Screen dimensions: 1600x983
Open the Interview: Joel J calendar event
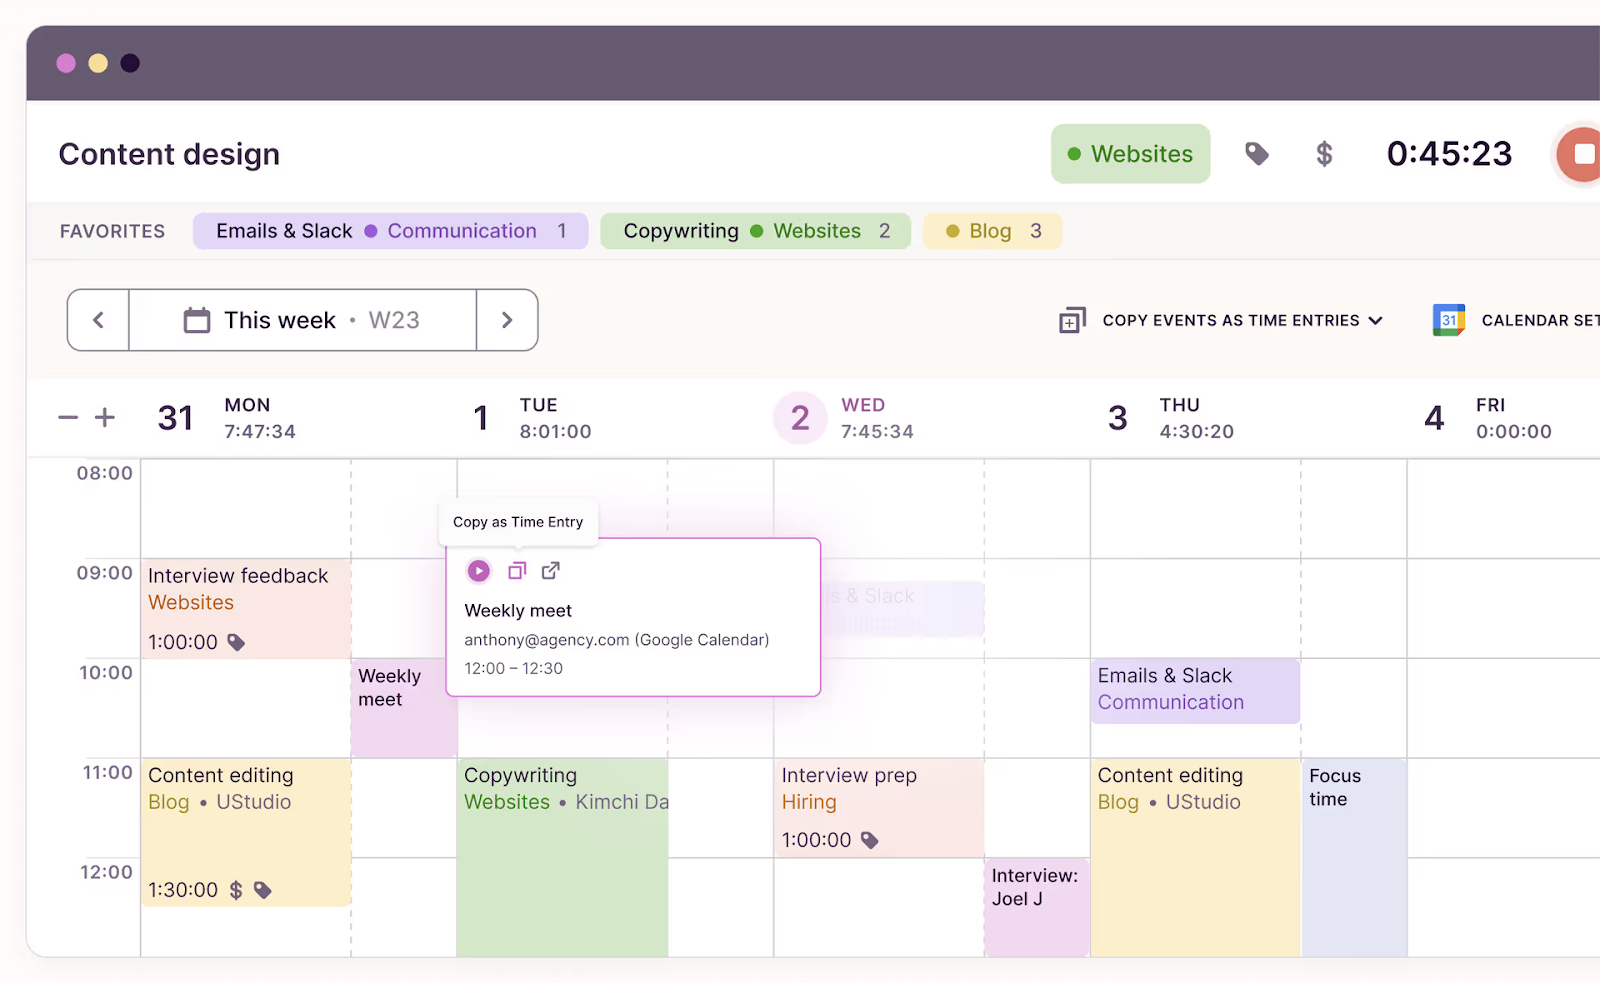[1037, 907]
